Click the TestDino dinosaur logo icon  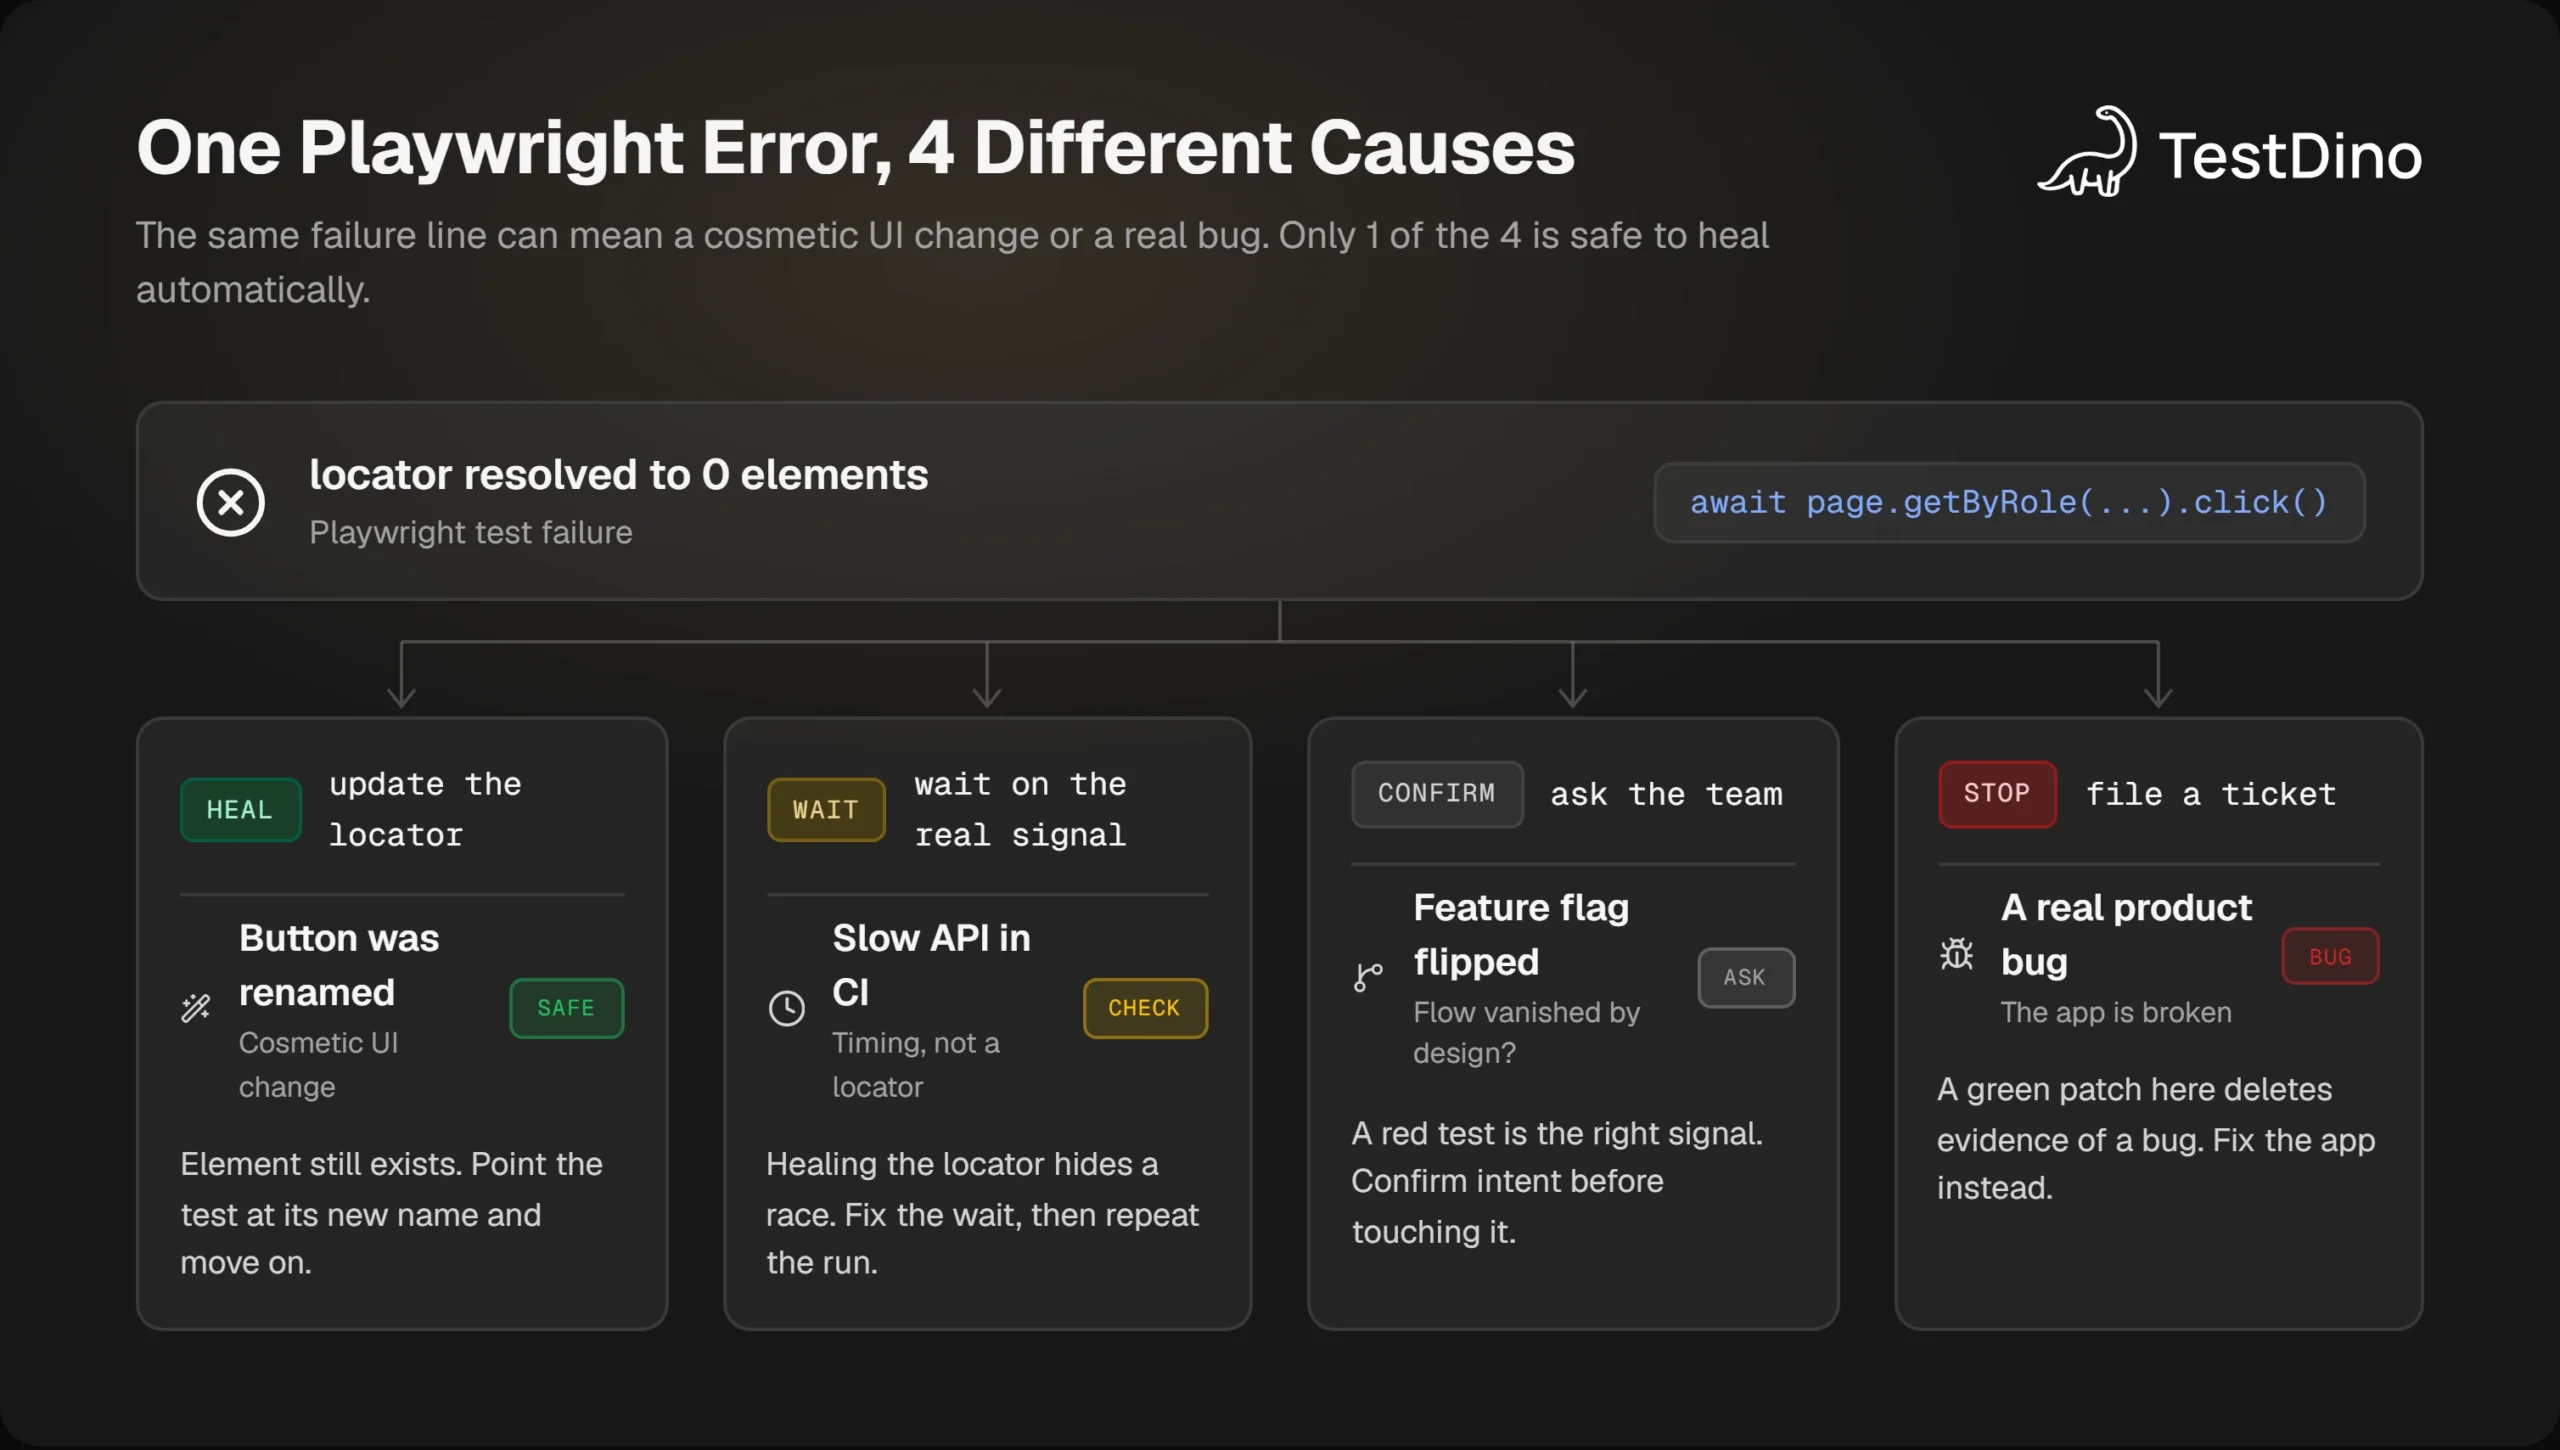click(x=2088, y=152)
